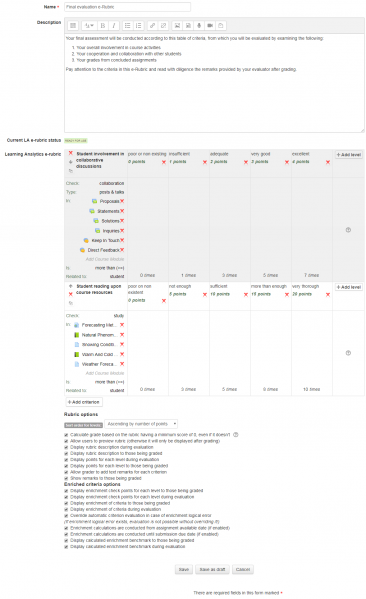This screenshot has height=599, width=366.
Task: Edit the 'adequate' level description
Action: click(219, 154)
